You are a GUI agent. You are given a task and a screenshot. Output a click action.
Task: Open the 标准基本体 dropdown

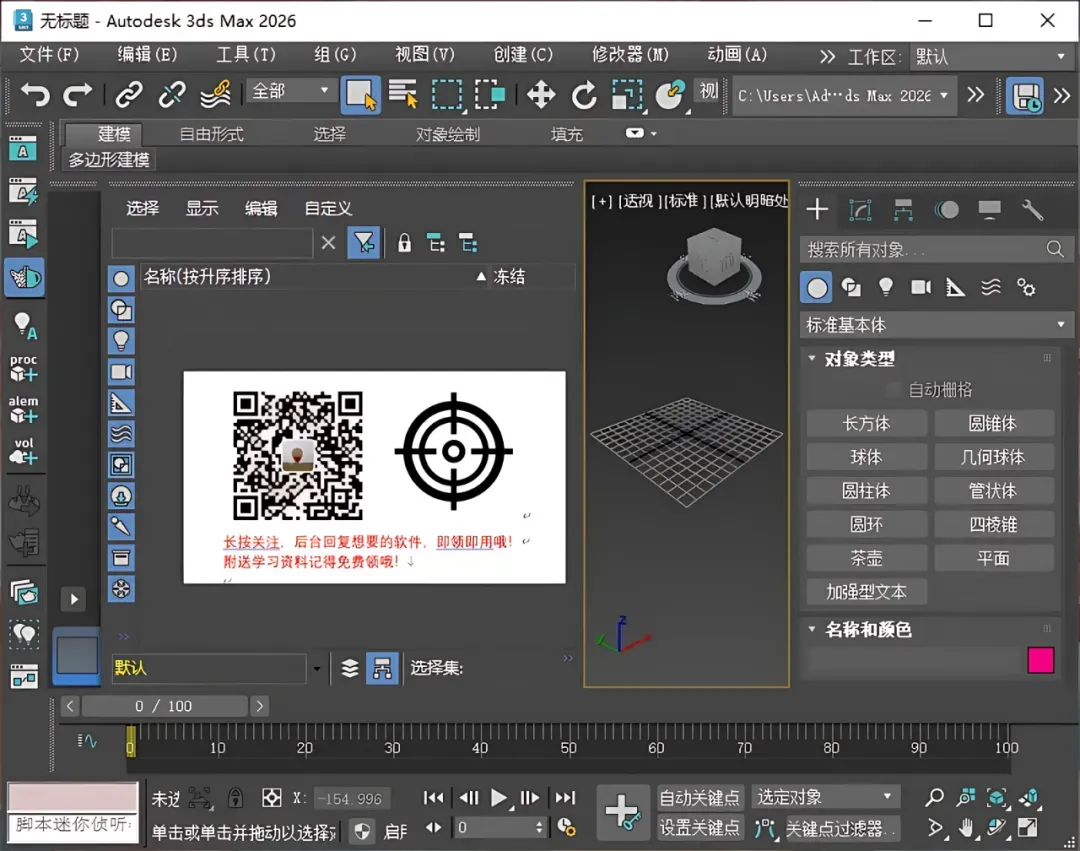click(936, 325)
